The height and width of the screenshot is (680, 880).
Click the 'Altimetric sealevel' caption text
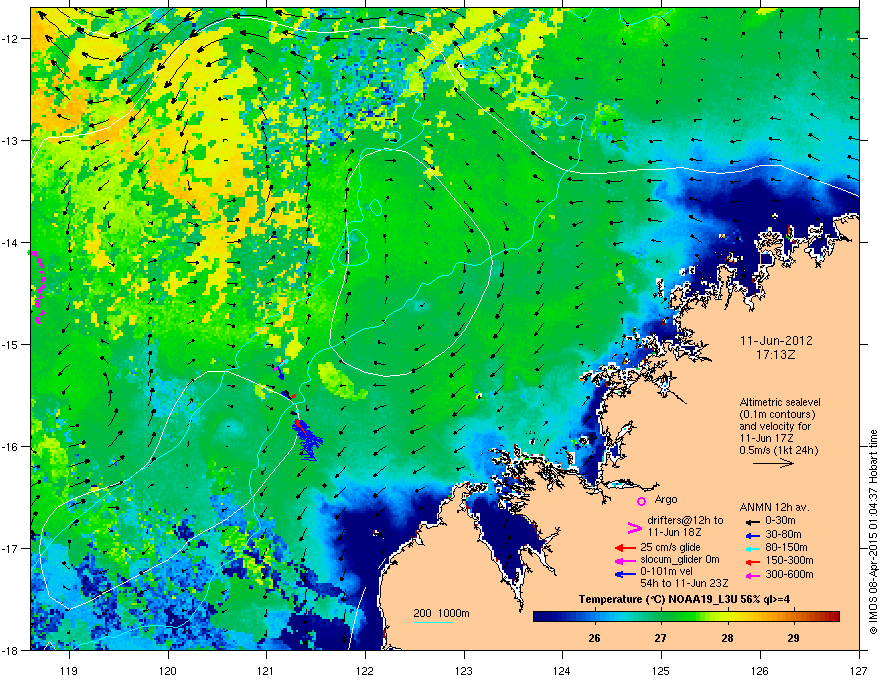coord(780,402)
